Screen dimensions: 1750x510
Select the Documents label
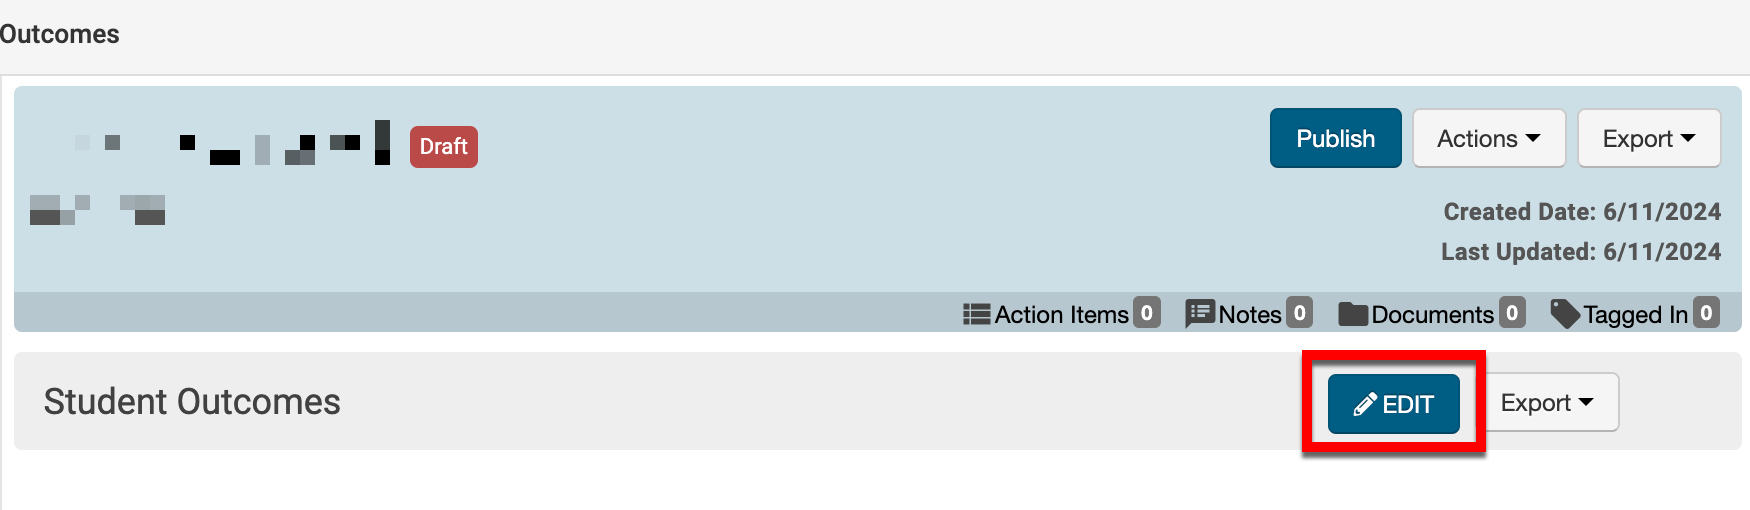1432,314
